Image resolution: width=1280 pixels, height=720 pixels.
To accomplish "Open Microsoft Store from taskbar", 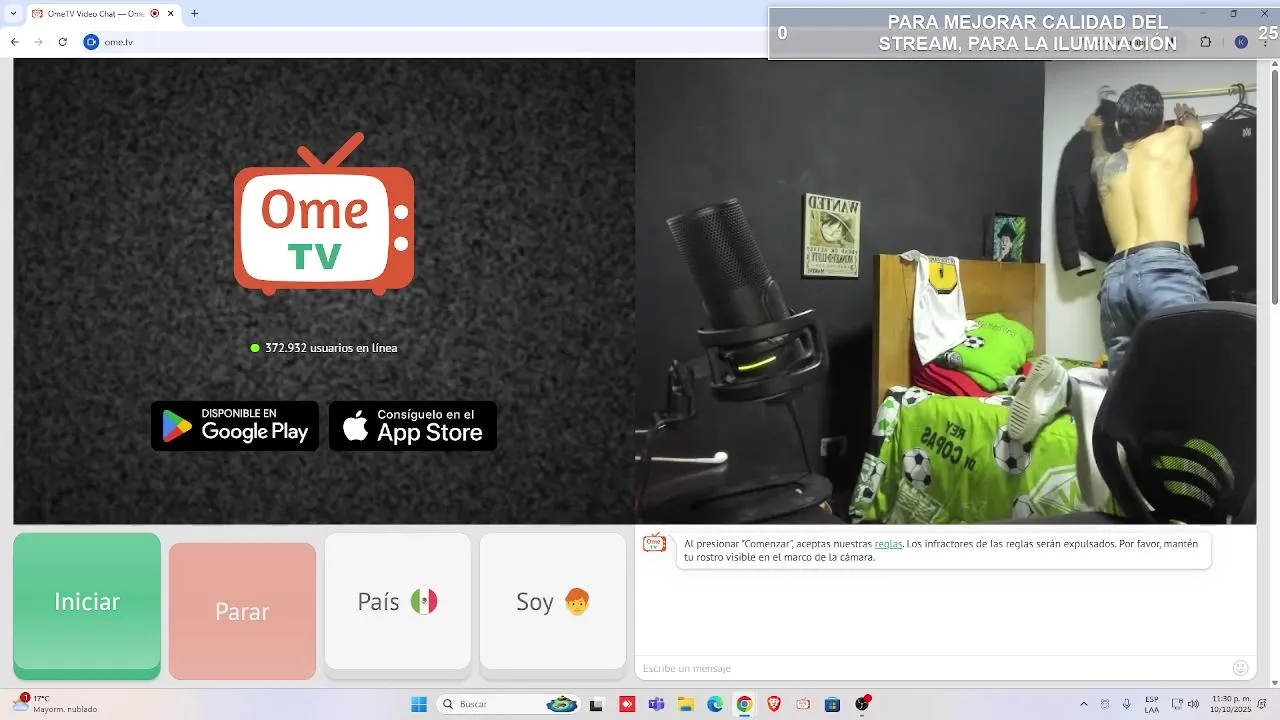I will coord(832,704).
